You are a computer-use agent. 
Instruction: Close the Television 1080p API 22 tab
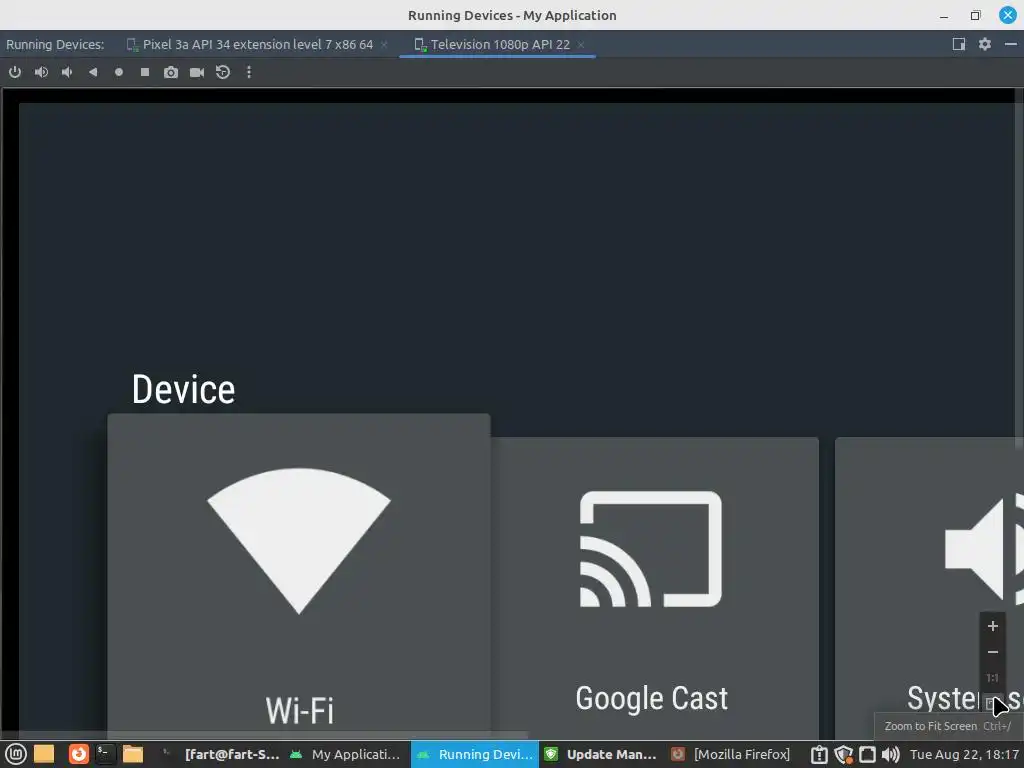pyautogui.click(x=581, y=44)
